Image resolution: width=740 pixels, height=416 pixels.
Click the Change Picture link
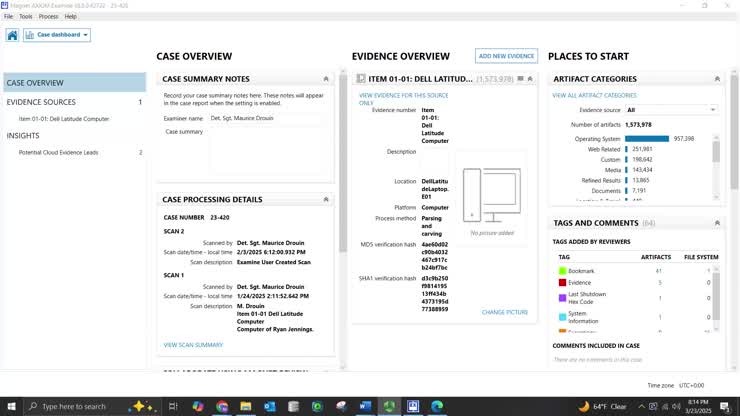point(504,312)
